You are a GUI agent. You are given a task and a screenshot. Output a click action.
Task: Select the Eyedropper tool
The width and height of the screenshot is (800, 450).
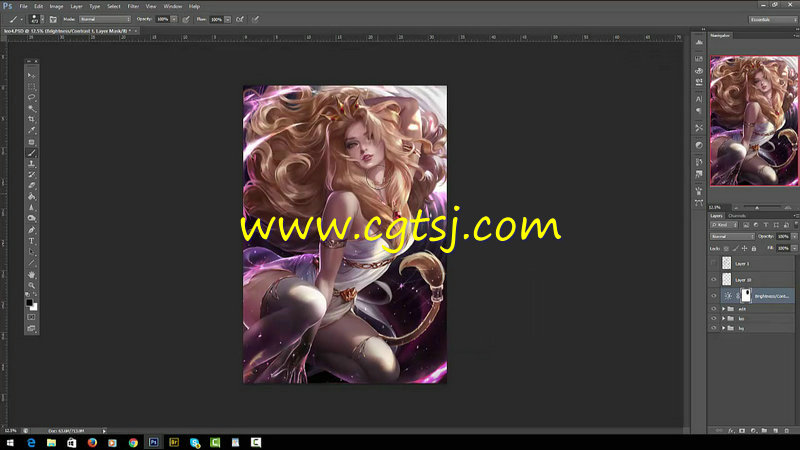pyautogui.click(x=32, y=130)
